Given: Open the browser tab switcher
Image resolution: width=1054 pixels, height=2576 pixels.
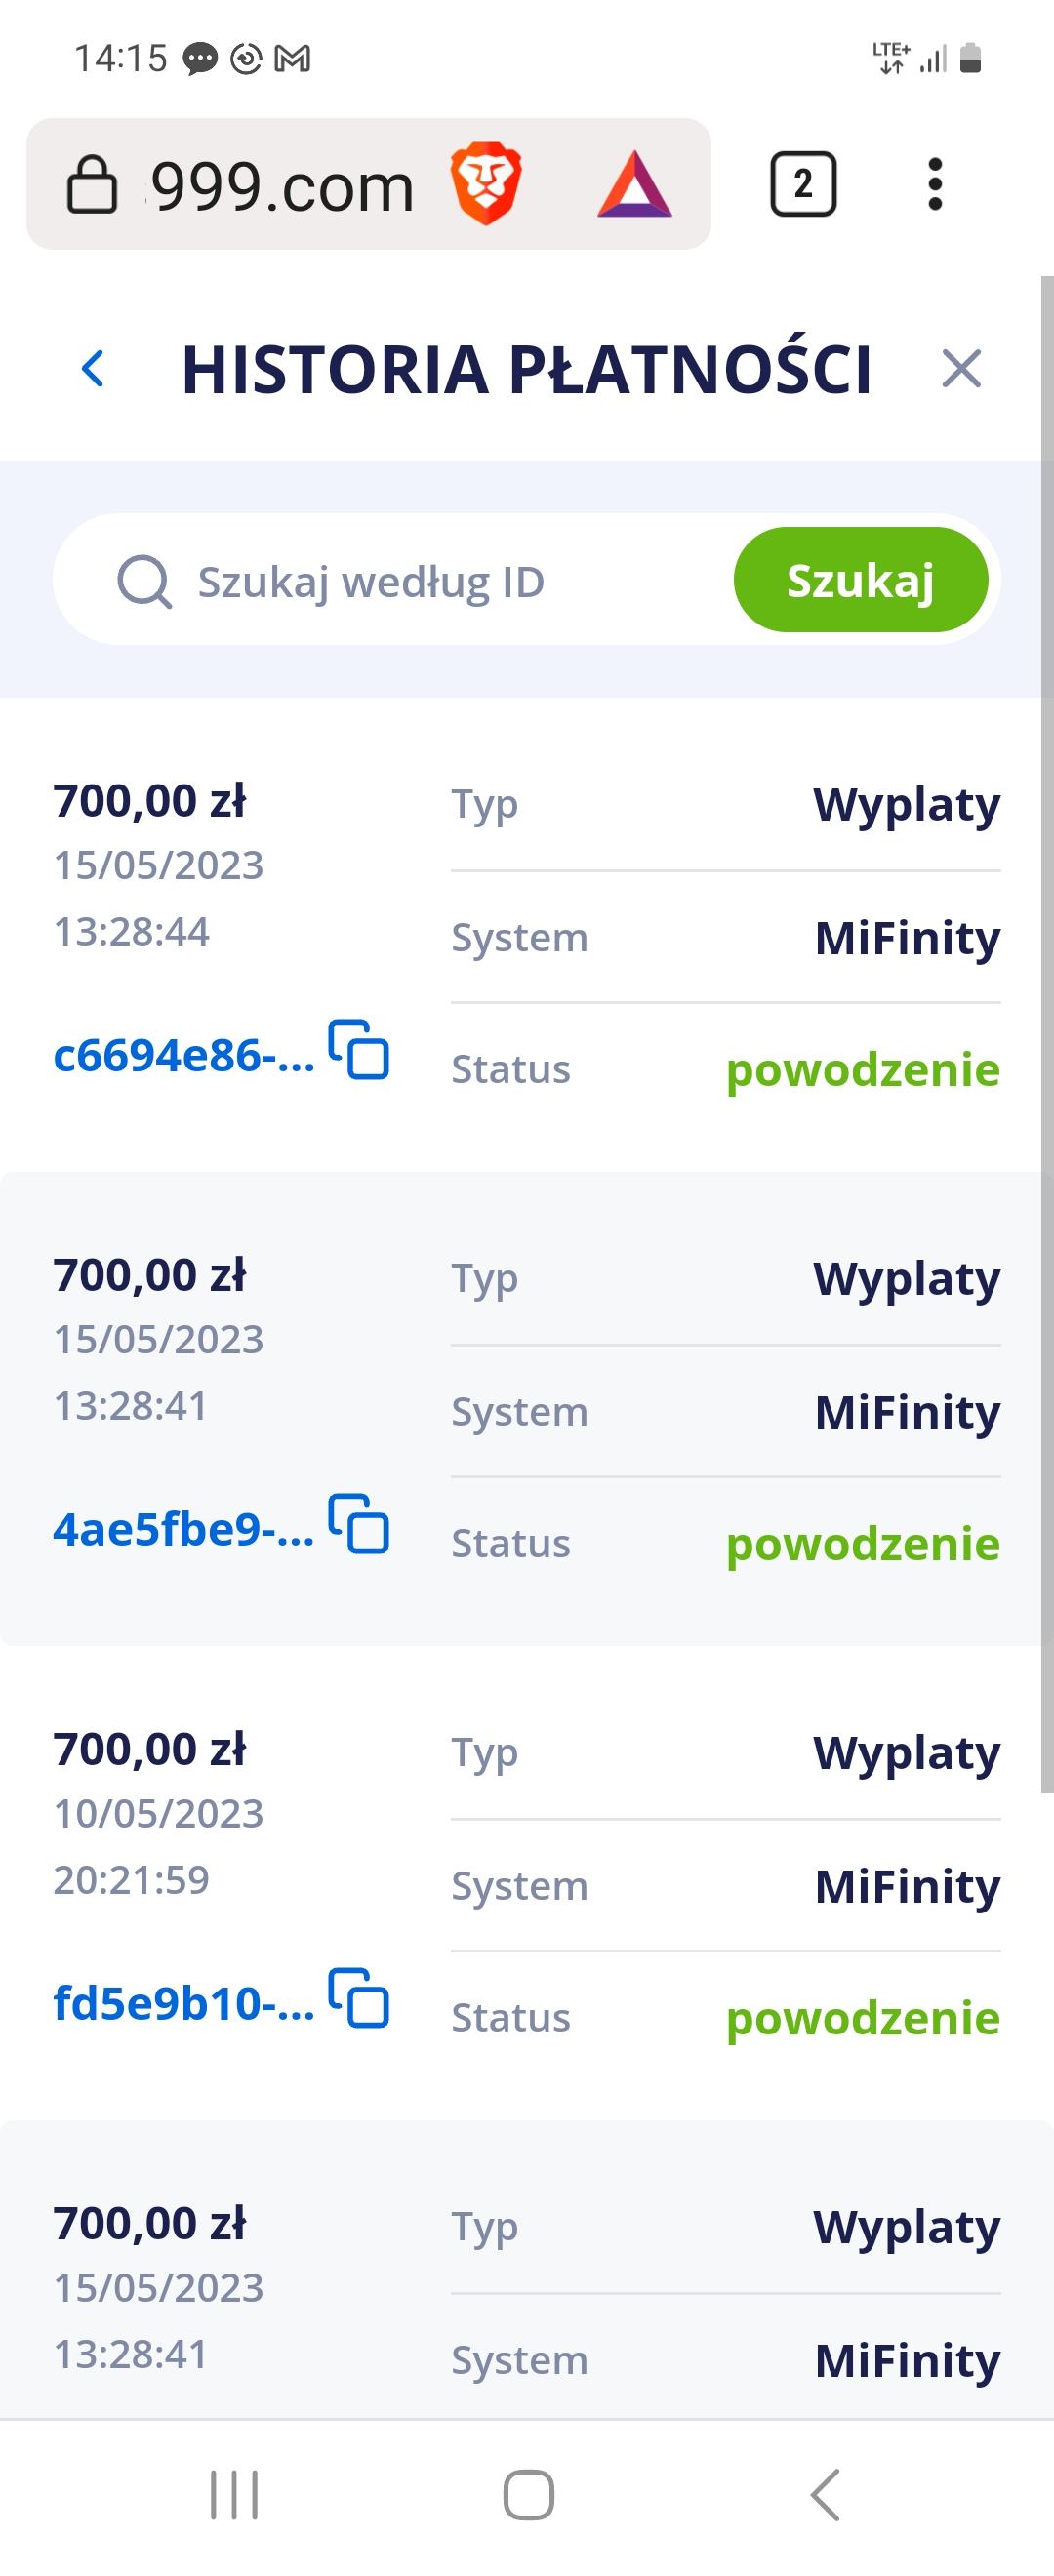Looking at the screenshot, I should point(803,184).
